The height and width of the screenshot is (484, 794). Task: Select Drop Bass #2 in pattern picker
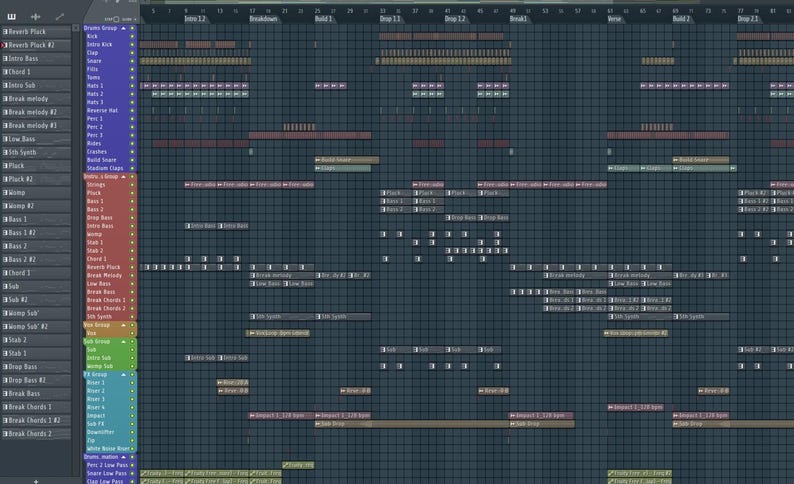35,380
